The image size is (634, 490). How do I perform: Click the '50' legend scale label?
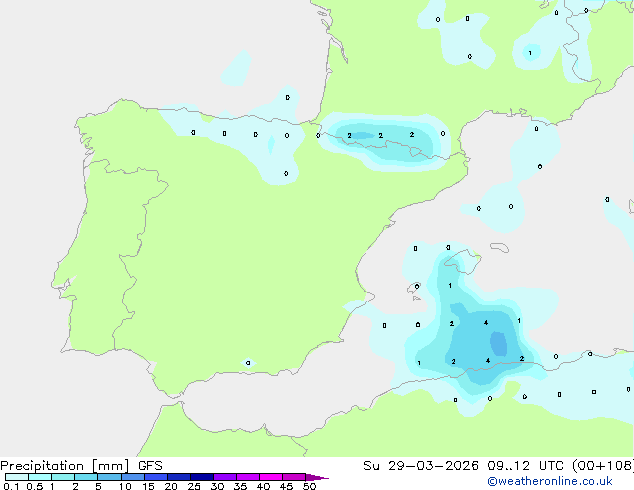click(309, 486)
